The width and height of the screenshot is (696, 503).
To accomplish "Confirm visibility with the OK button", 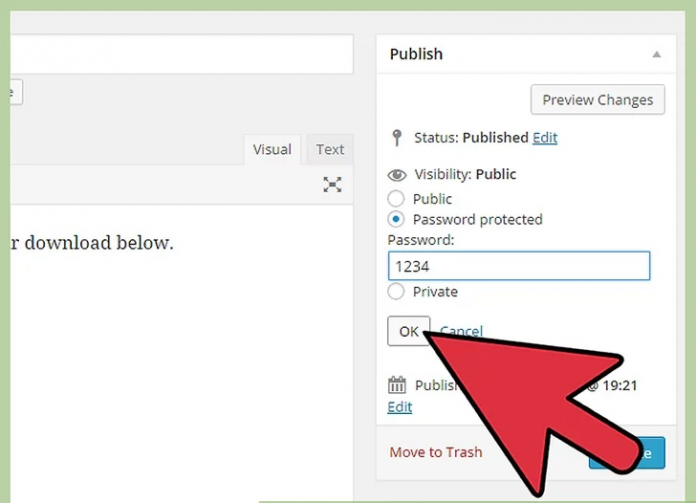I will 408,331.
